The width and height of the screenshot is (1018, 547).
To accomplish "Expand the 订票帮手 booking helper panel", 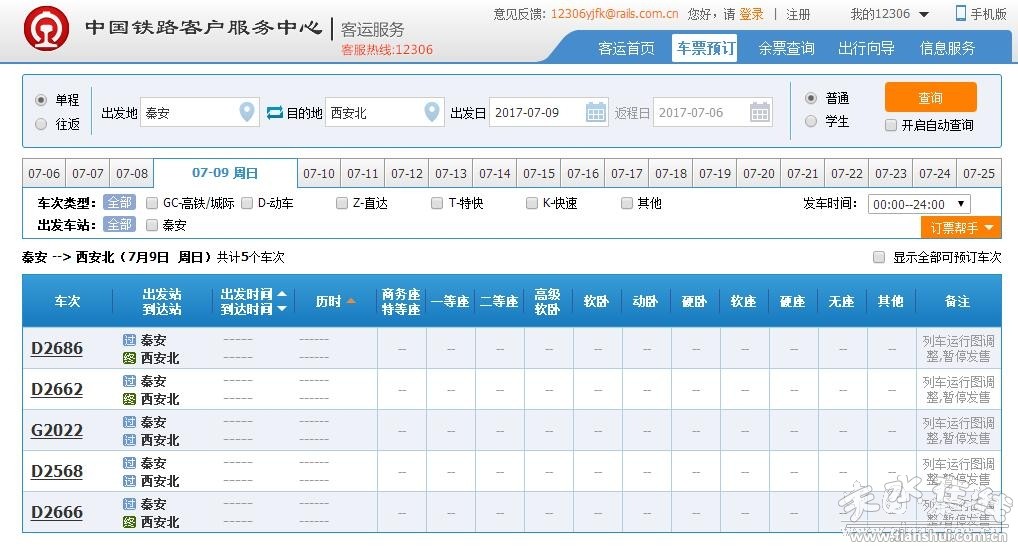I will tap(960, 228).
